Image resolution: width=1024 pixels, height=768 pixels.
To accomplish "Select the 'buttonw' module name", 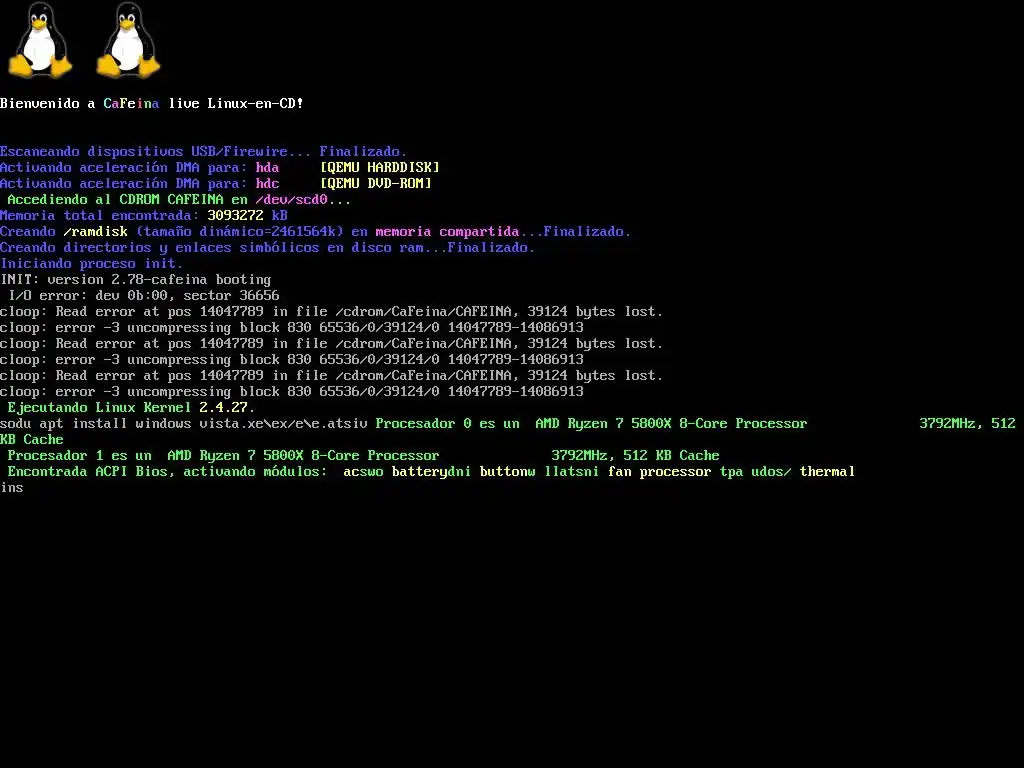I will 507,472.
